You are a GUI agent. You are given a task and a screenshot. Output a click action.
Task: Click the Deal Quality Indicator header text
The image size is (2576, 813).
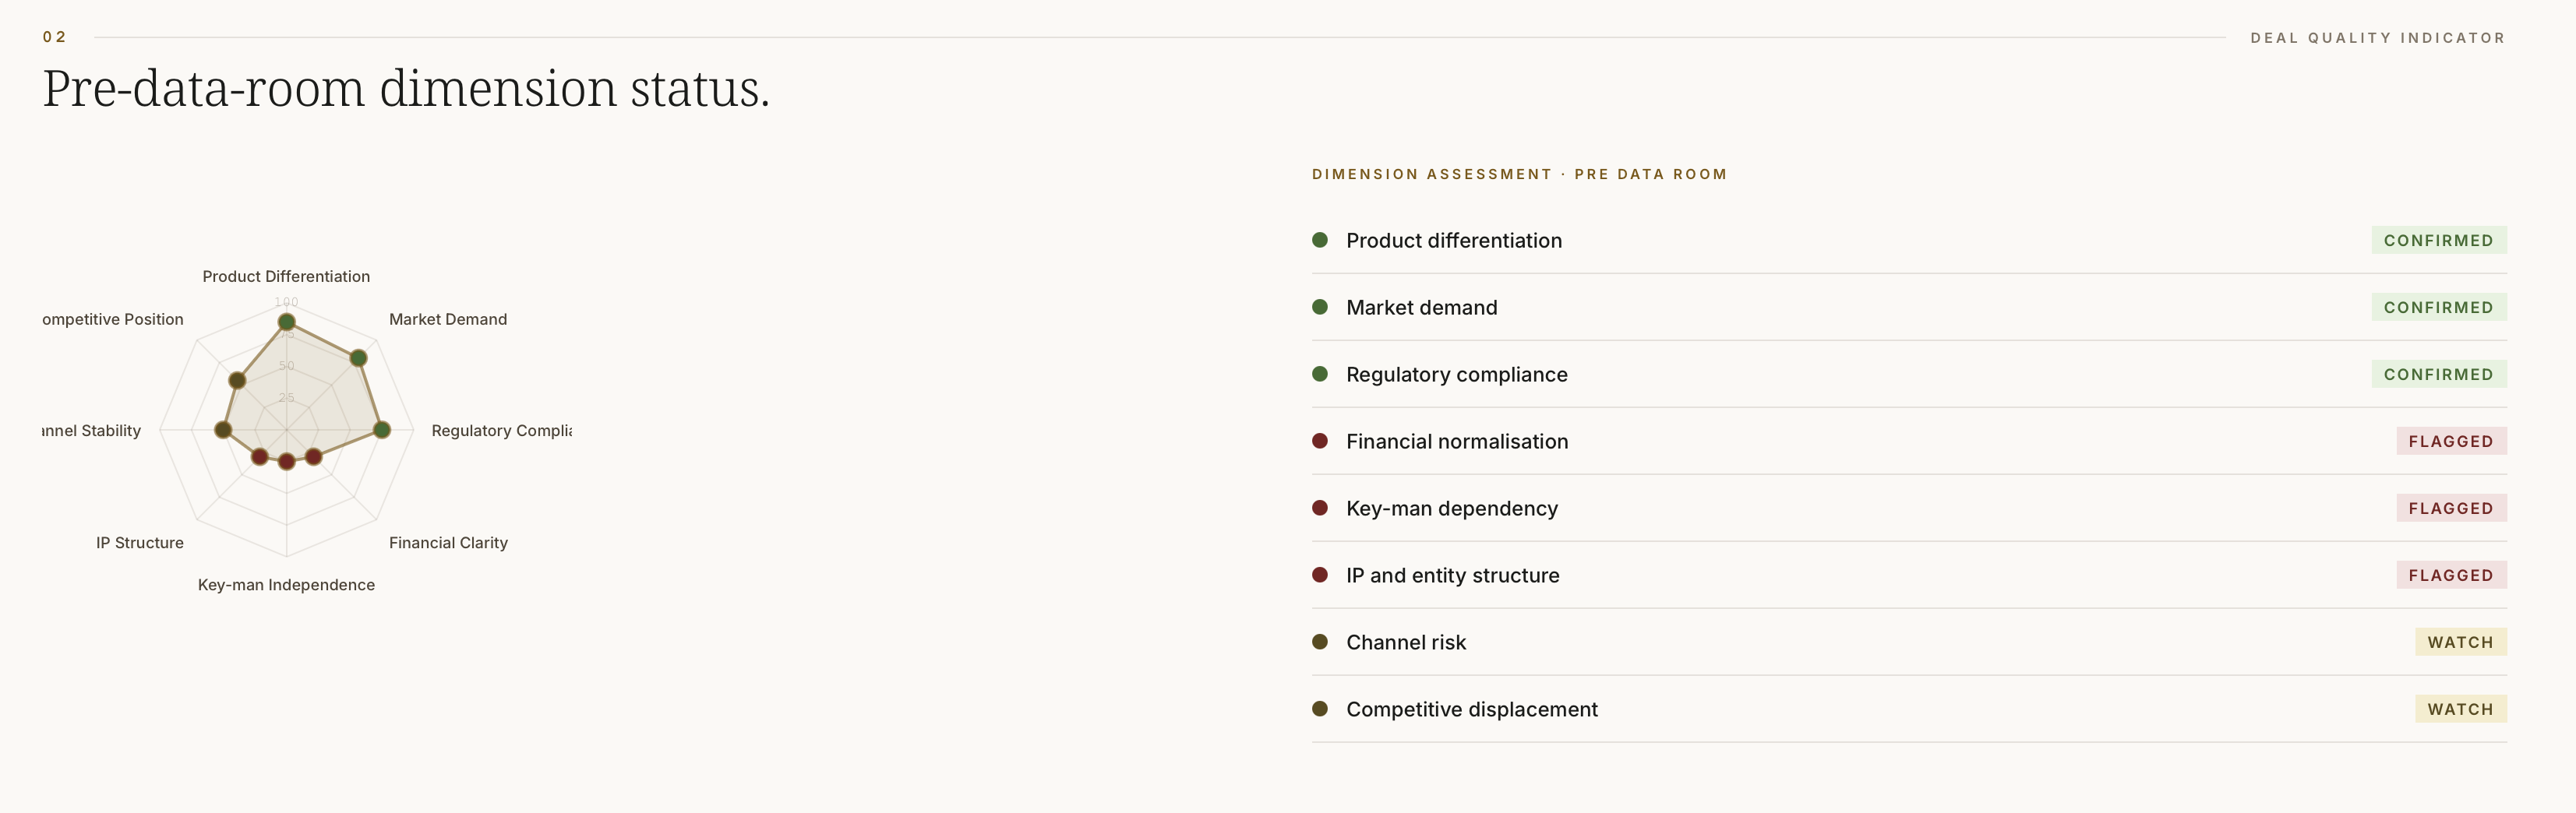coord(2377,38)
